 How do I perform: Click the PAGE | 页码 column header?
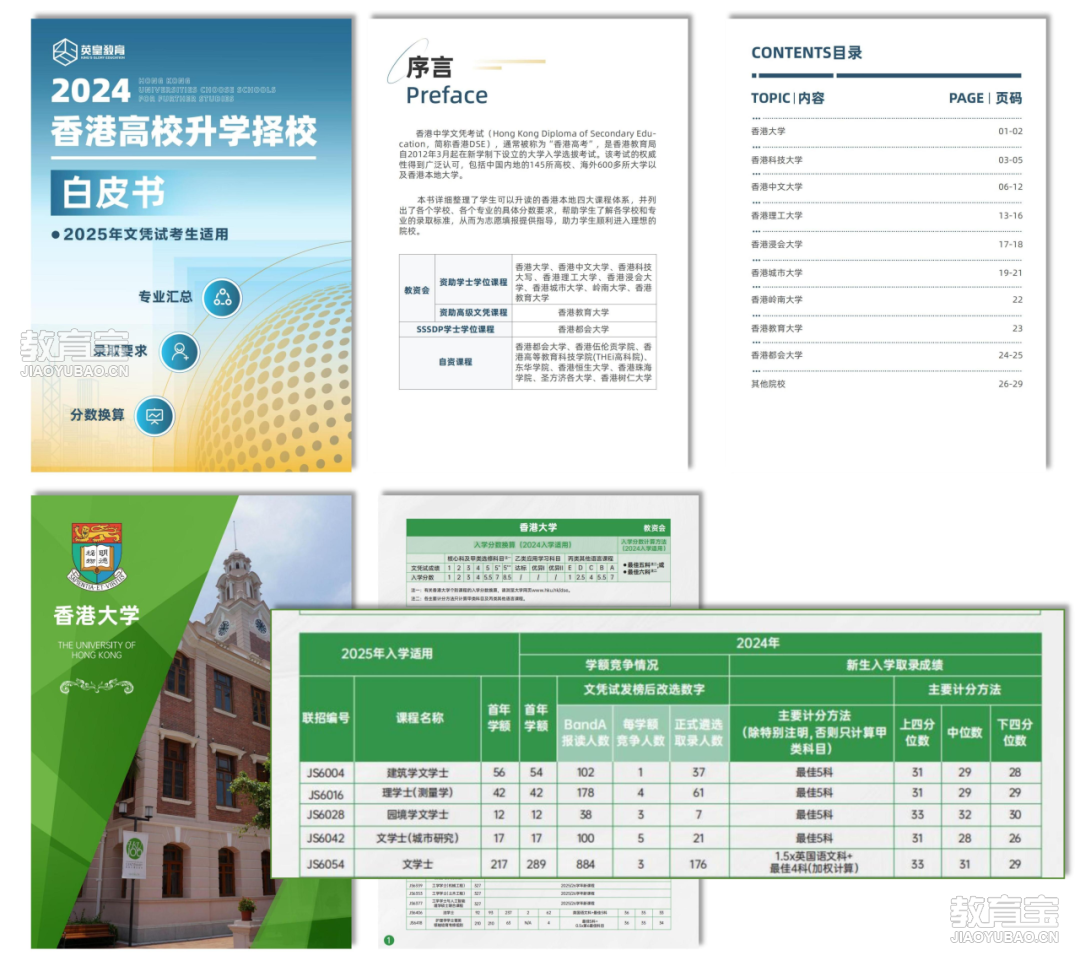click(985, 98)
